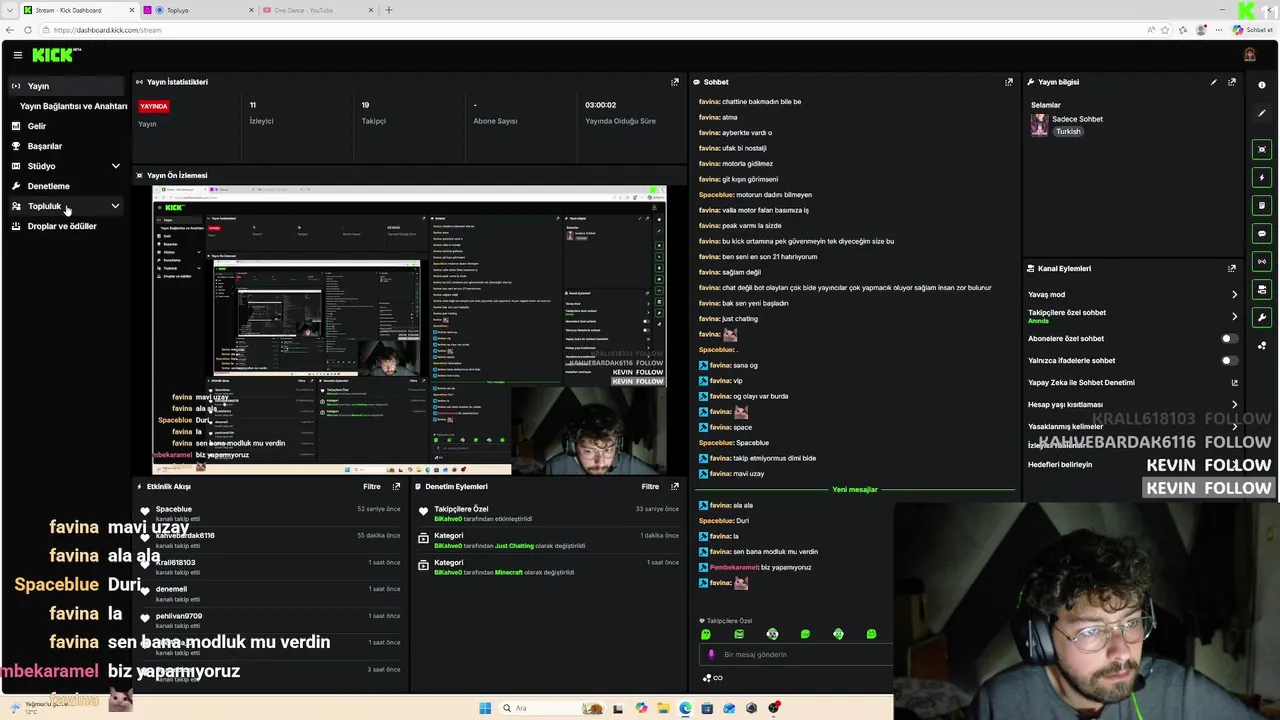
Task: Open Filtre in Etkinlik Akışı panel
Action: [x=371, y=486]
